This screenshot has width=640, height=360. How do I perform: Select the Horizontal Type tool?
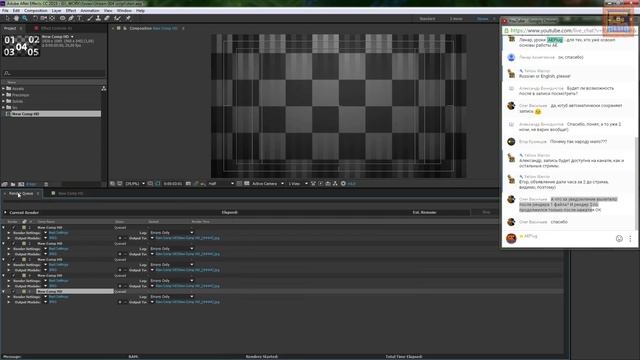click(x=79, y=18)
